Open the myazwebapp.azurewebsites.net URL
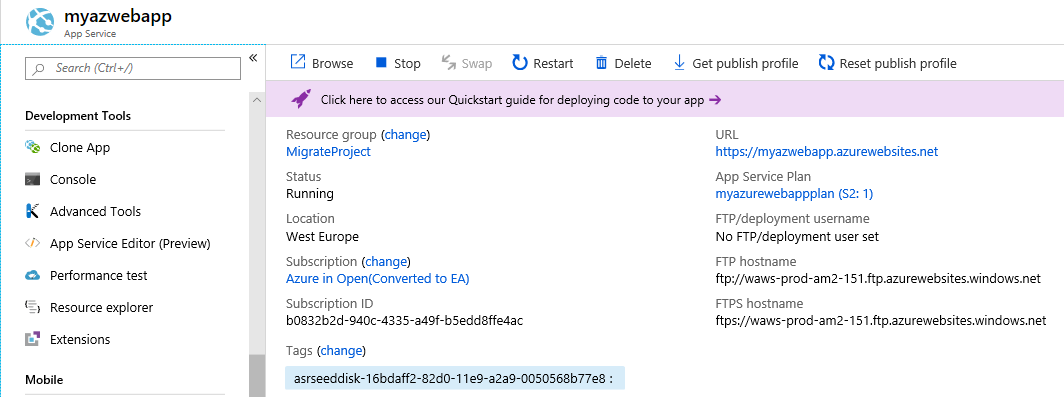The width and height of the screenshot is (1064, 397). [x=826, y=151]
